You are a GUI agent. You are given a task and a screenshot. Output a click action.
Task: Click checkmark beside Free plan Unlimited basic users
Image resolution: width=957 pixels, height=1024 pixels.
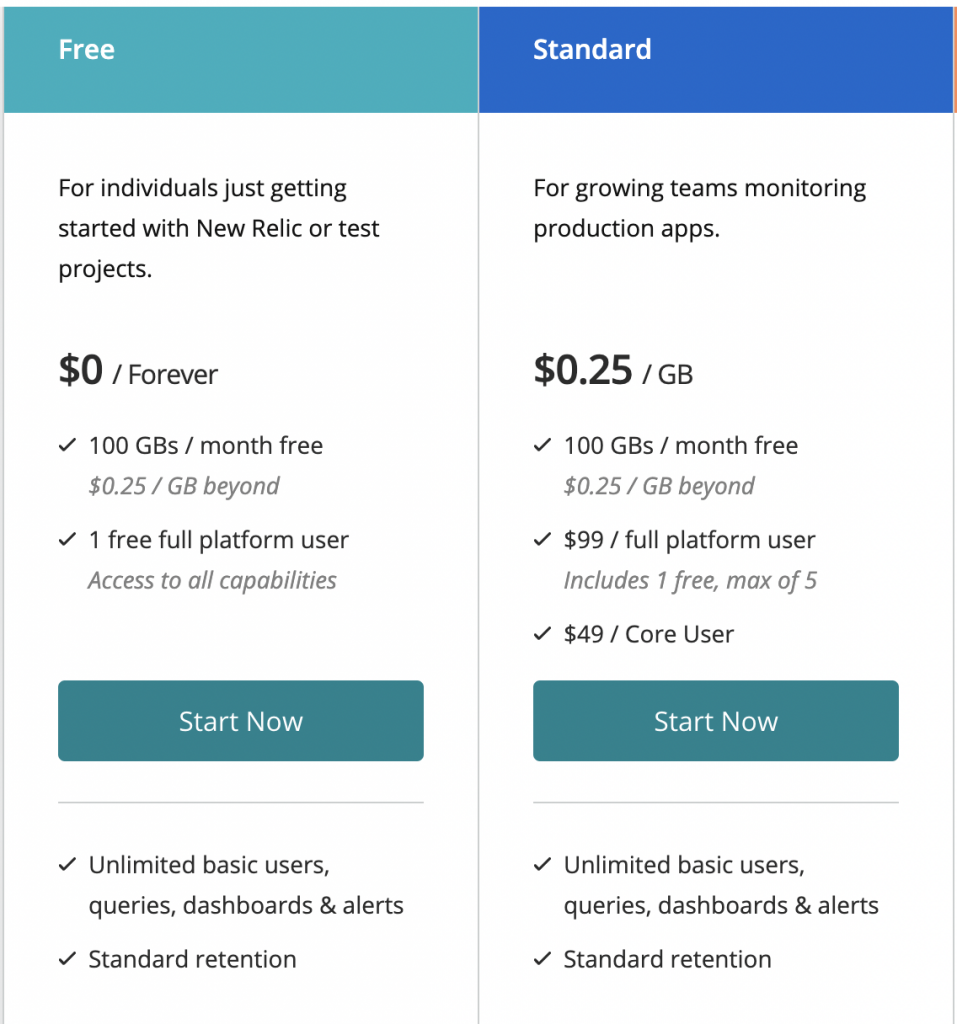coord(67,865)
